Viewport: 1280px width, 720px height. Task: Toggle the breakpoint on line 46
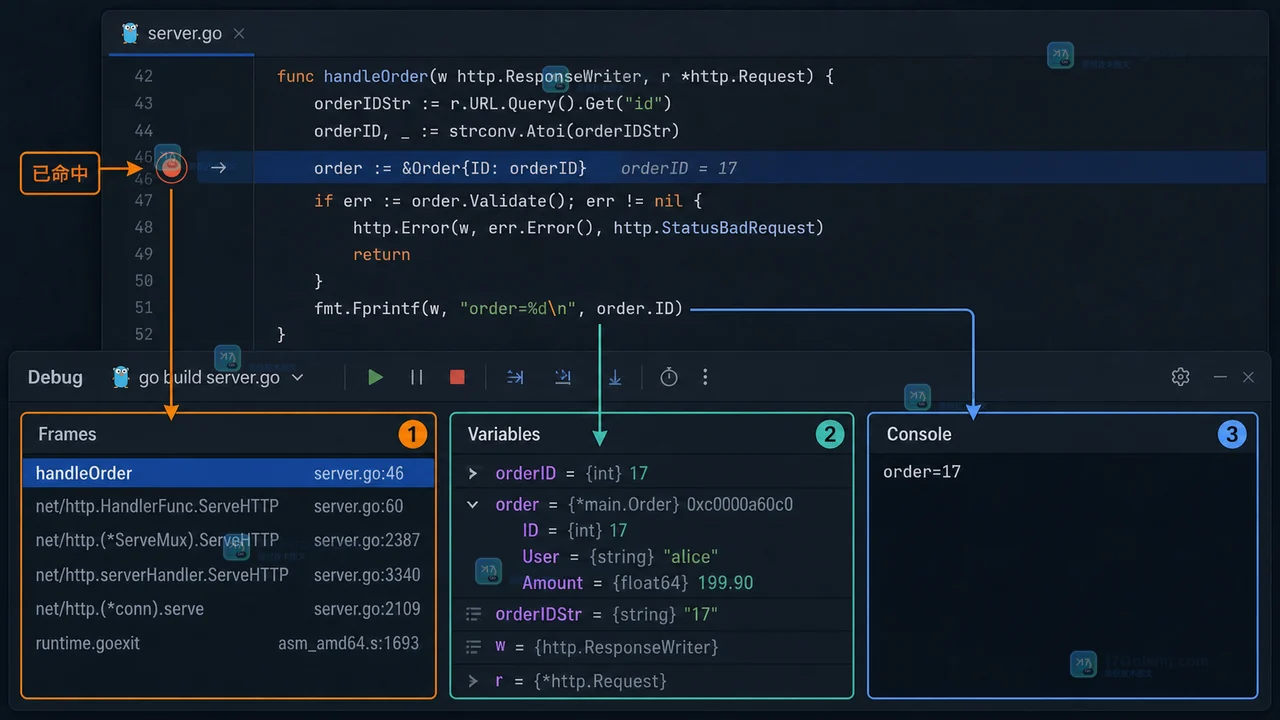tap(172, 167)
